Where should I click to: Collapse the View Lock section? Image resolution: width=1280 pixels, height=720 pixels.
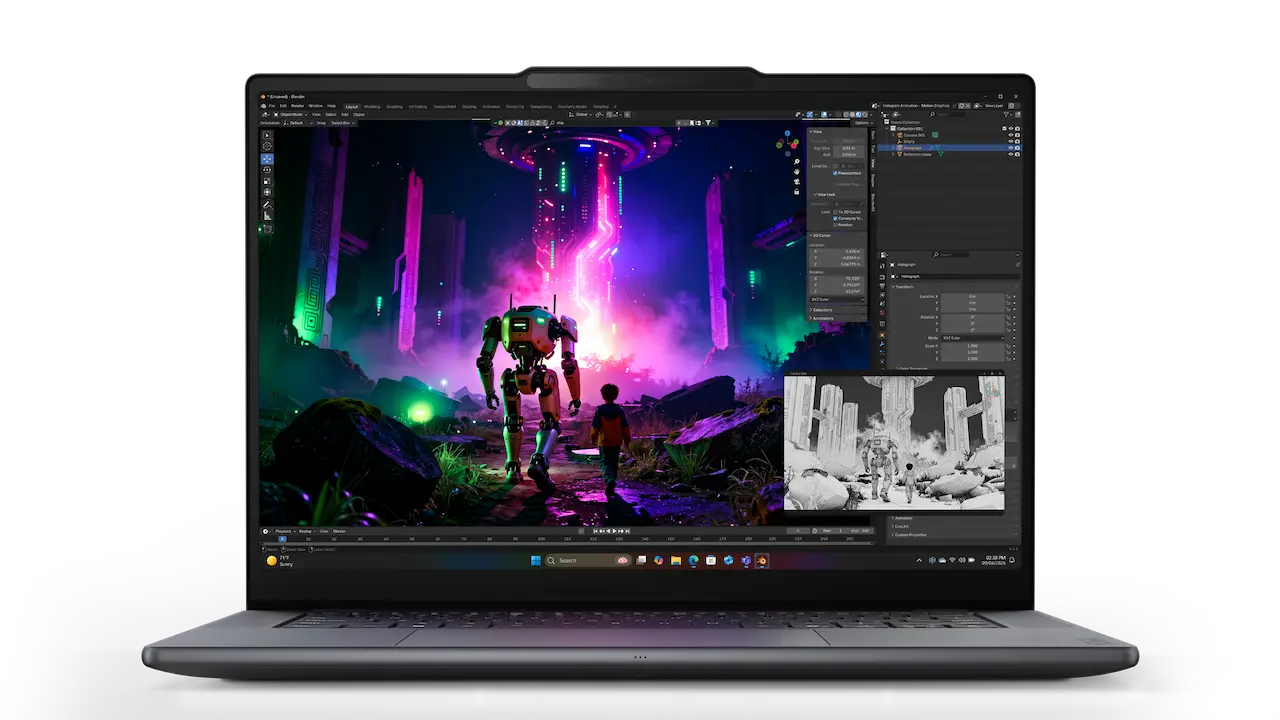(x=824, y=194)
